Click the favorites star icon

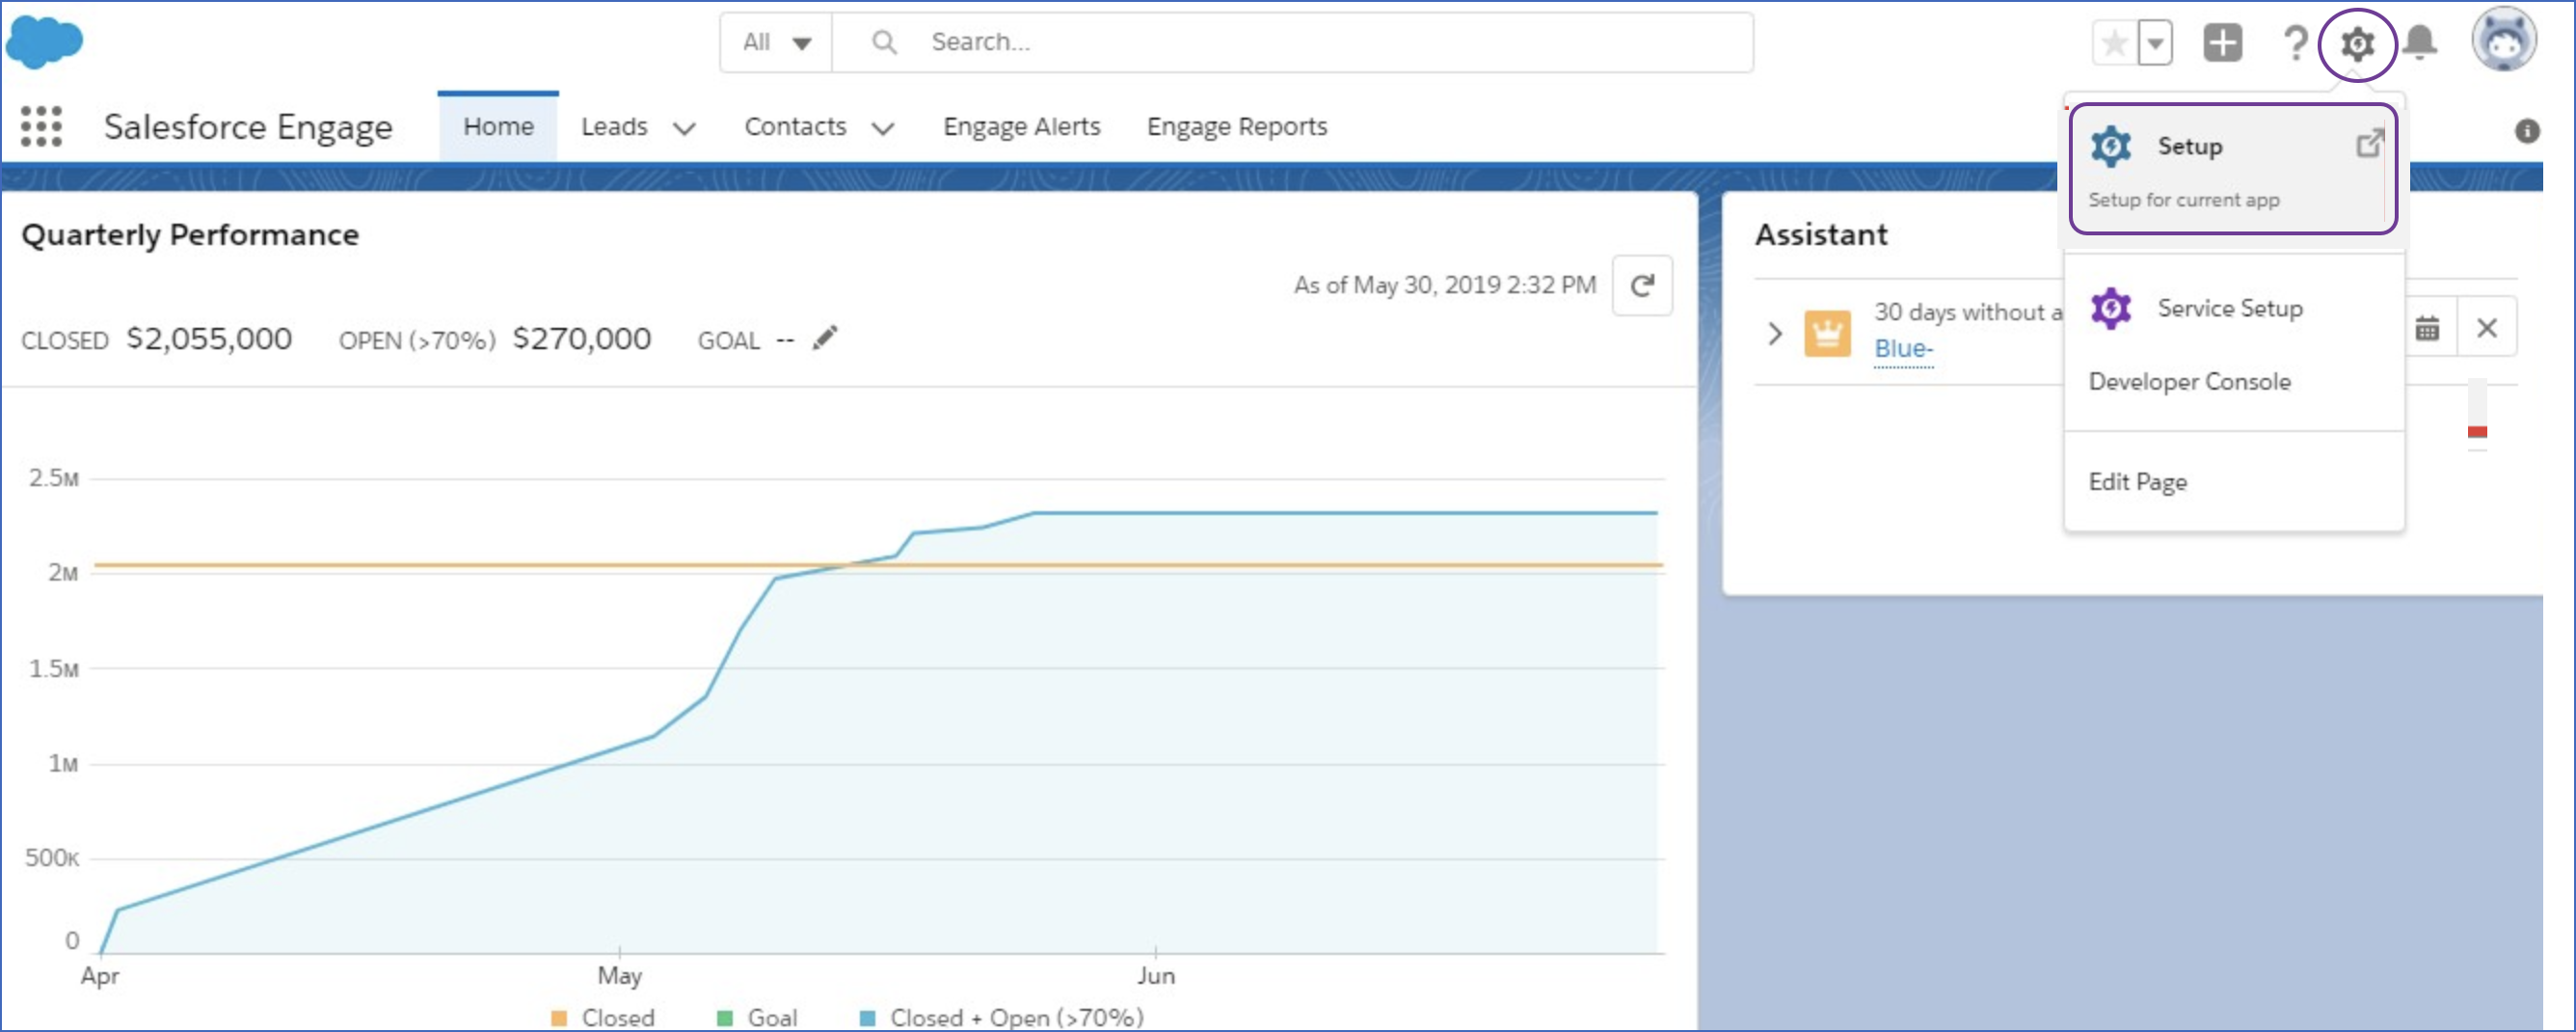click(x=2114, y=43)
